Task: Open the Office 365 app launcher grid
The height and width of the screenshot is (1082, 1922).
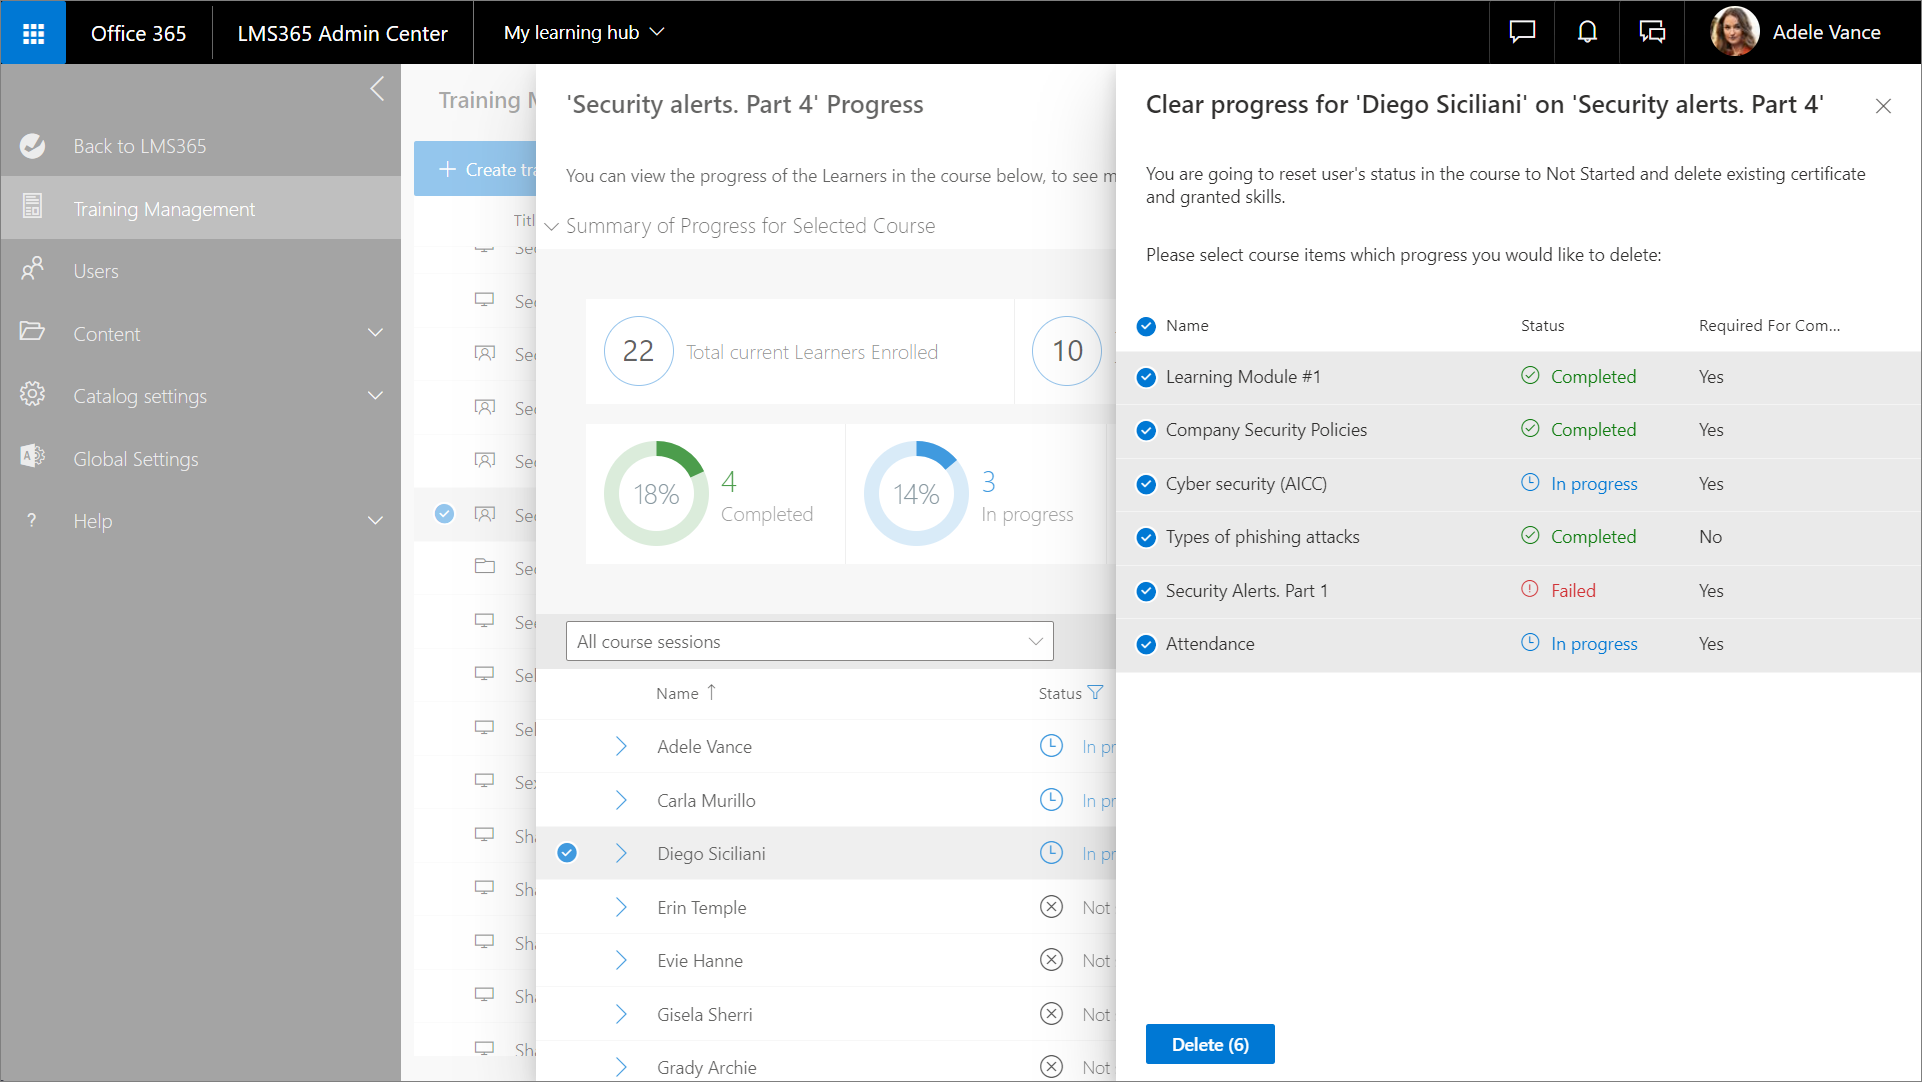Action: pyautogui.click(x=33, y=33)
